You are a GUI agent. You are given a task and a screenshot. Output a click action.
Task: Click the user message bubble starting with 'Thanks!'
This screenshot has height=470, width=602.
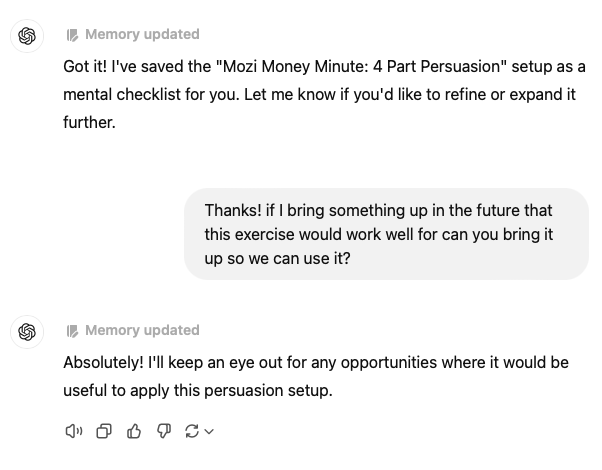[386, 234]
